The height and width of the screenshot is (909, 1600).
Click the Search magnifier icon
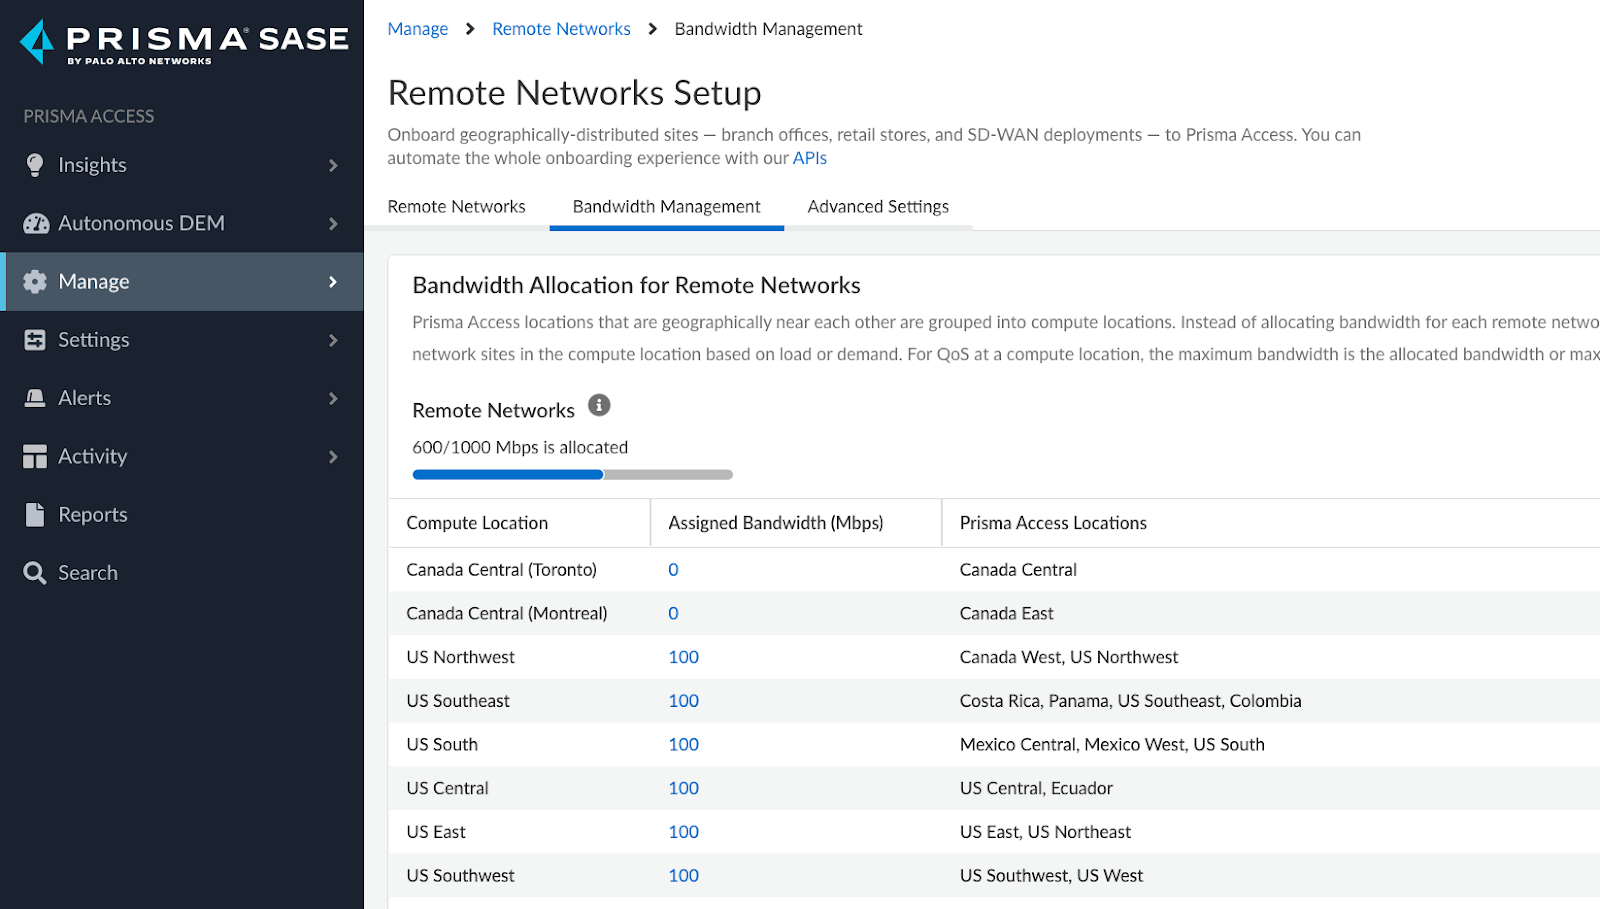(x=35, y=573)
